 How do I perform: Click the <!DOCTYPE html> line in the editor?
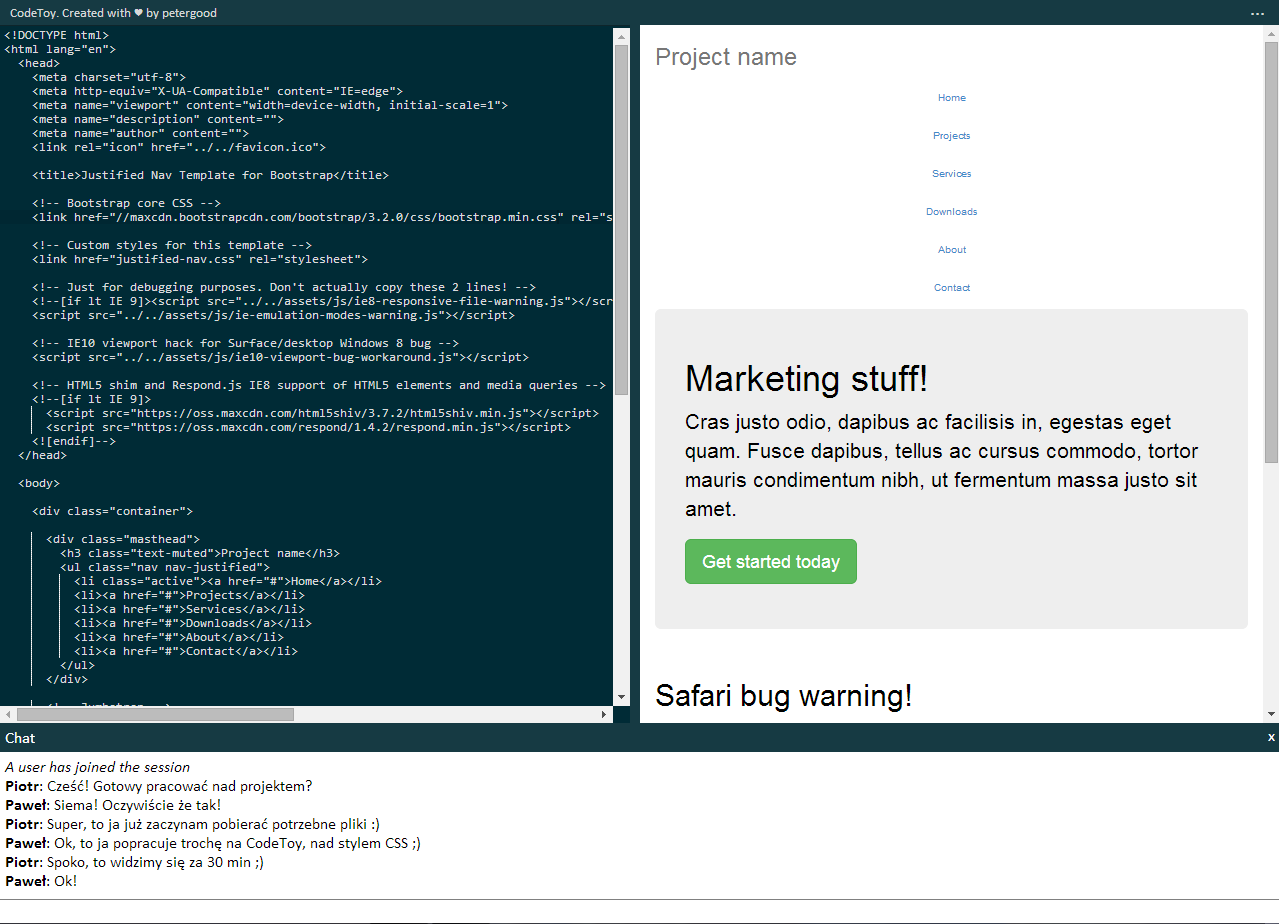pyautogui.click(x=57, y=35)
